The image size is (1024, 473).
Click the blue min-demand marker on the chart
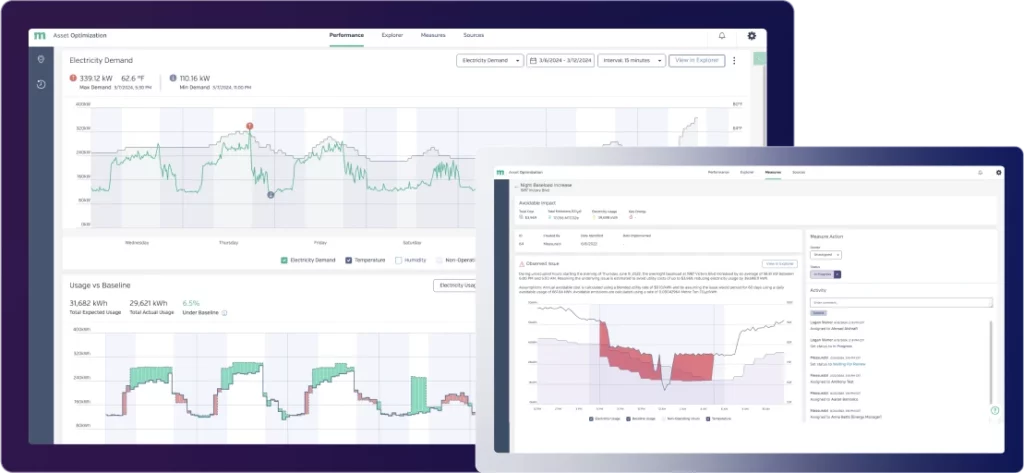[x=270, y=195]
